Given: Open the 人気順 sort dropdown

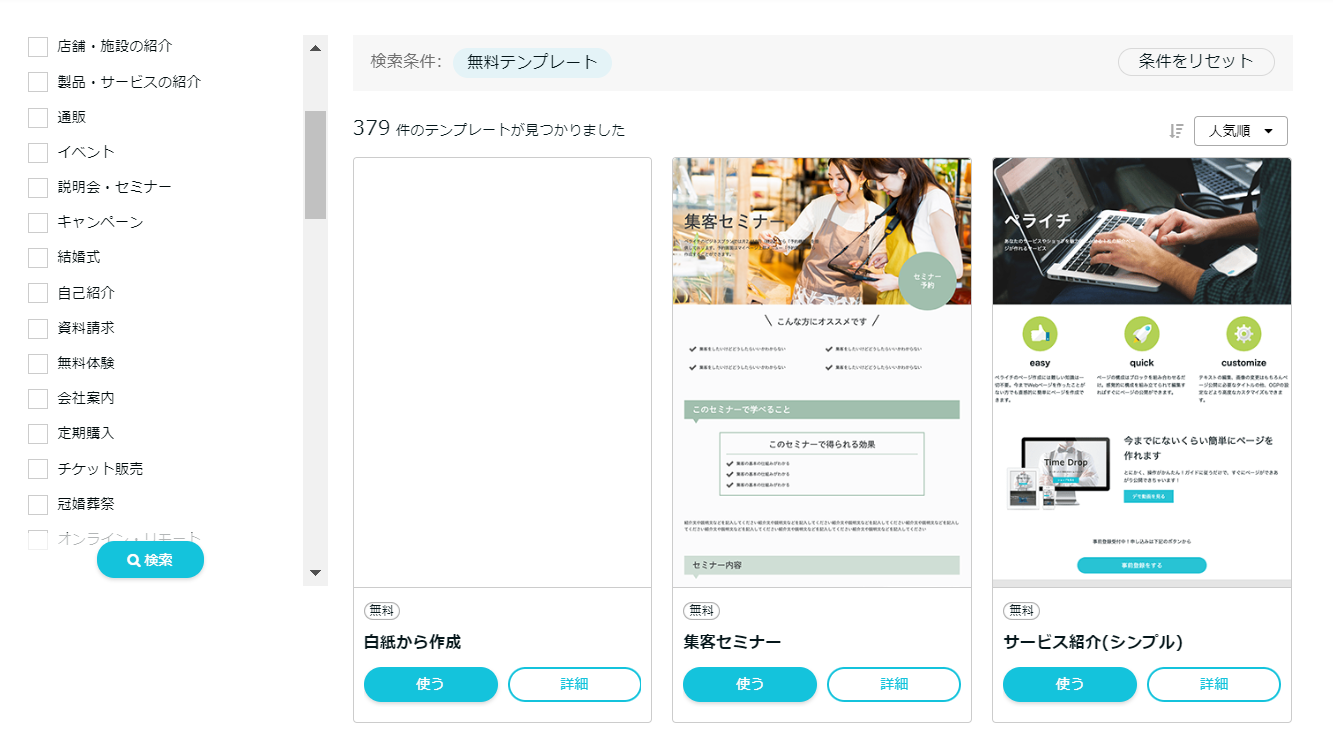Looking at the screenshot, I should click(x=1240, y=131).
